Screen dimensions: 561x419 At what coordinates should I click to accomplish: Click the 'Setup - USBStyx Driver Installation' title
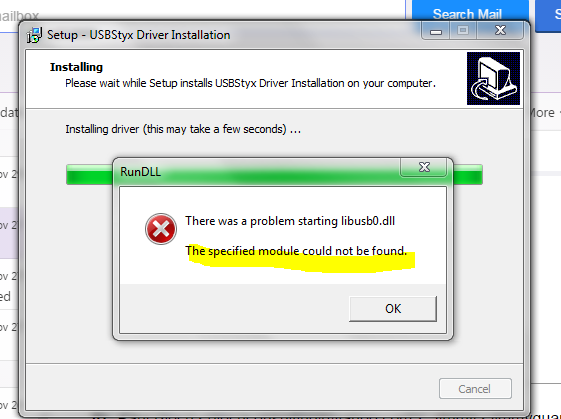[139, 35]
